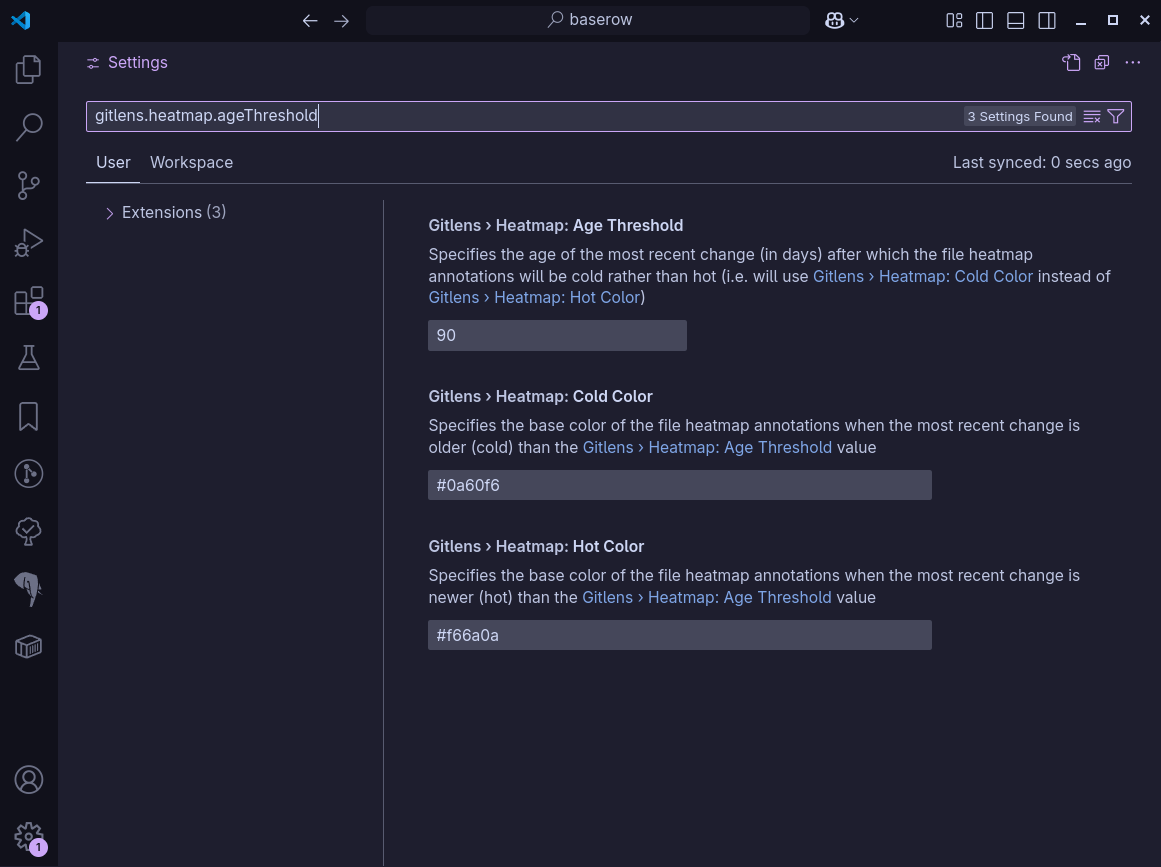The width and height of the screenshot is (1161, 867).
Task: Toggle secondary side bar visibility
Action: [1046, 21]
